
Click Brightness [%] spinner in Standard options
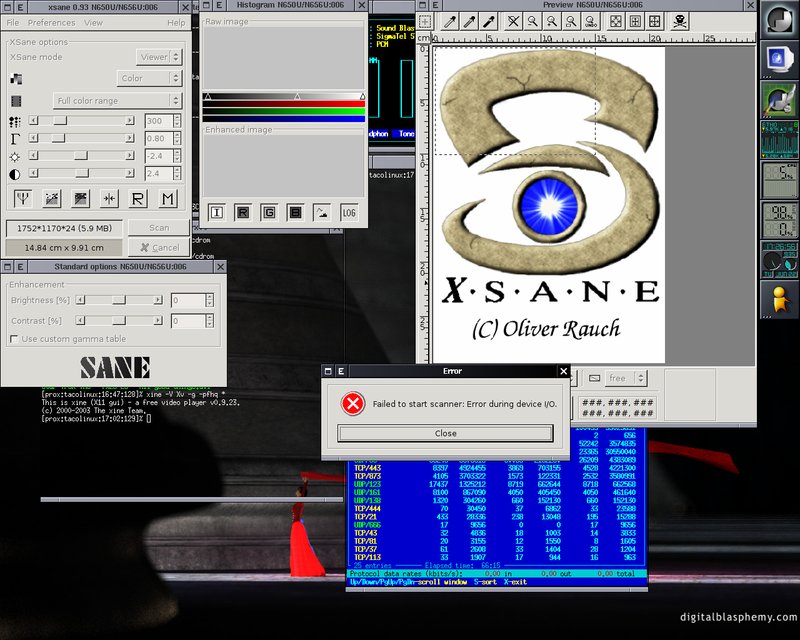pyautogui.click(x=210, y=300)
